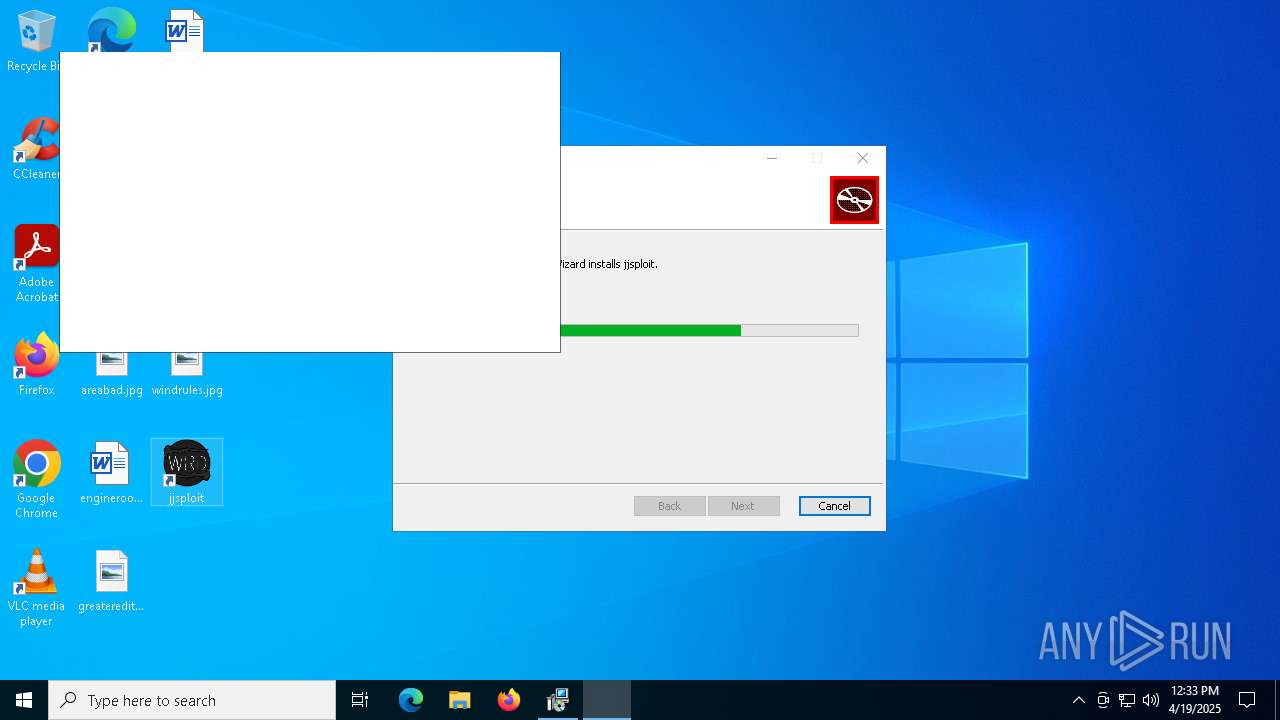Open the clock showing 12:33 PM

(1195, 700)
